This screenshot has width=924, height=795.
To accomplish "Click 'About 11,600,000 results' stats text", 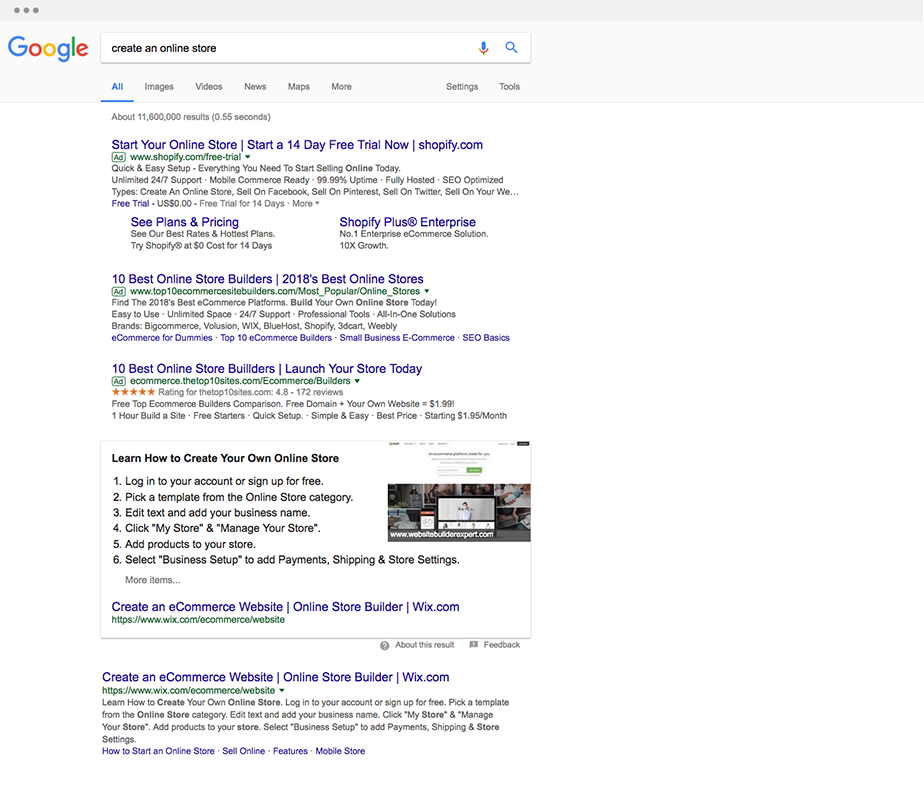I will tap(191, 117).
